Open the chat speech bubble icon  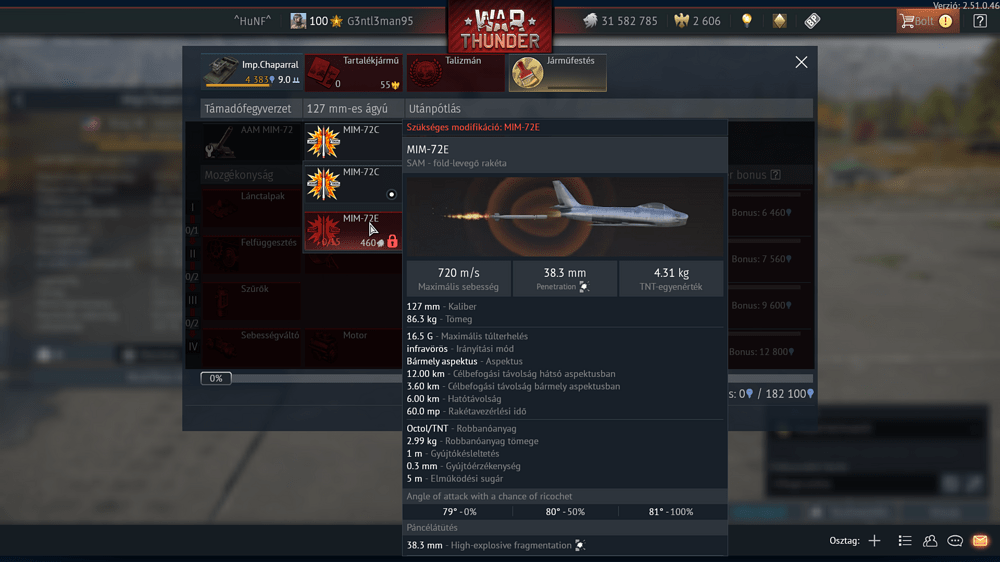955,541
